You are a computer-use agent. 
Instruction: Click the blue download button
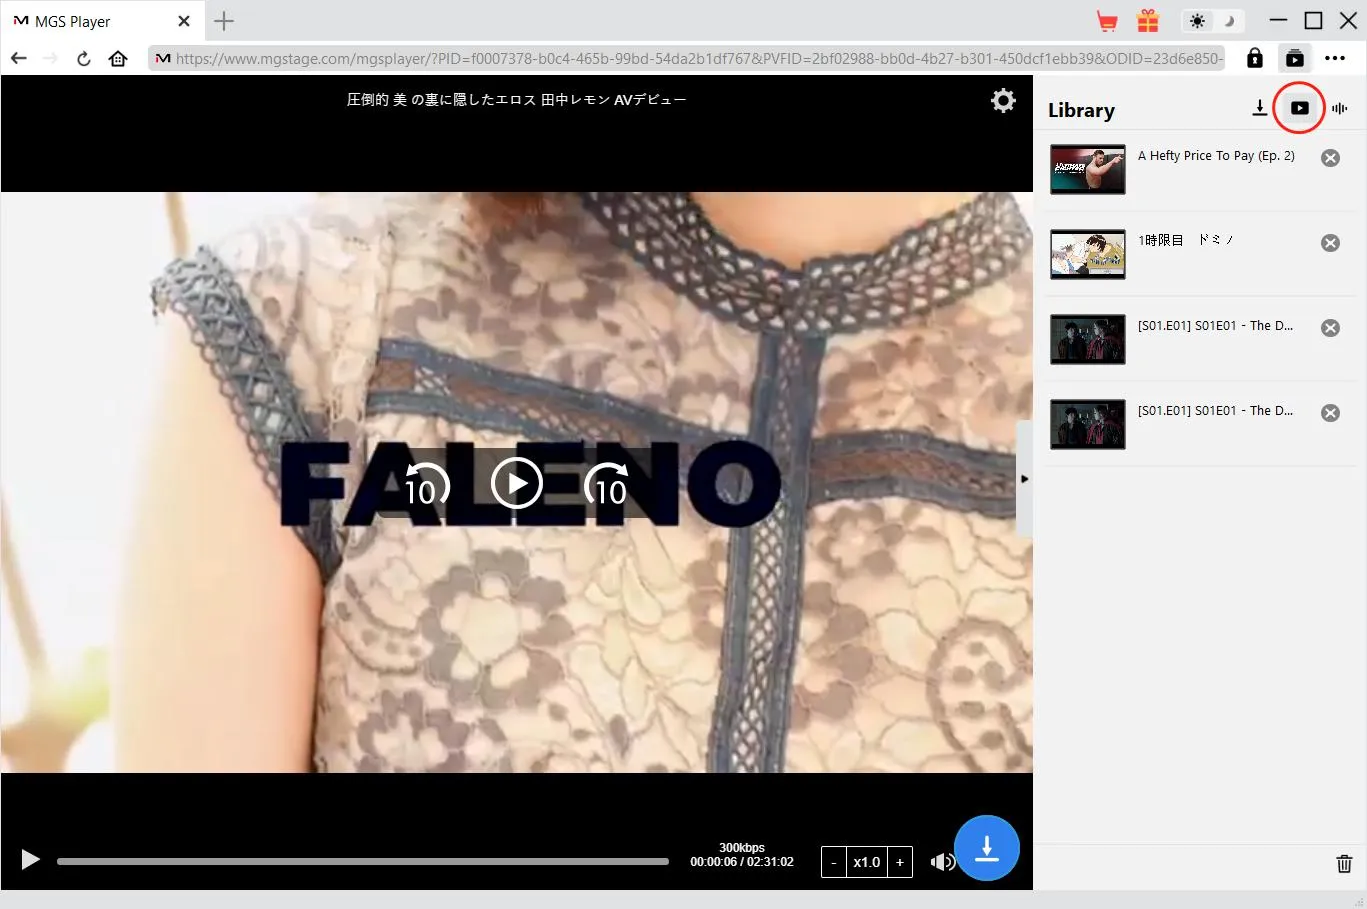(x=986, y=848)
